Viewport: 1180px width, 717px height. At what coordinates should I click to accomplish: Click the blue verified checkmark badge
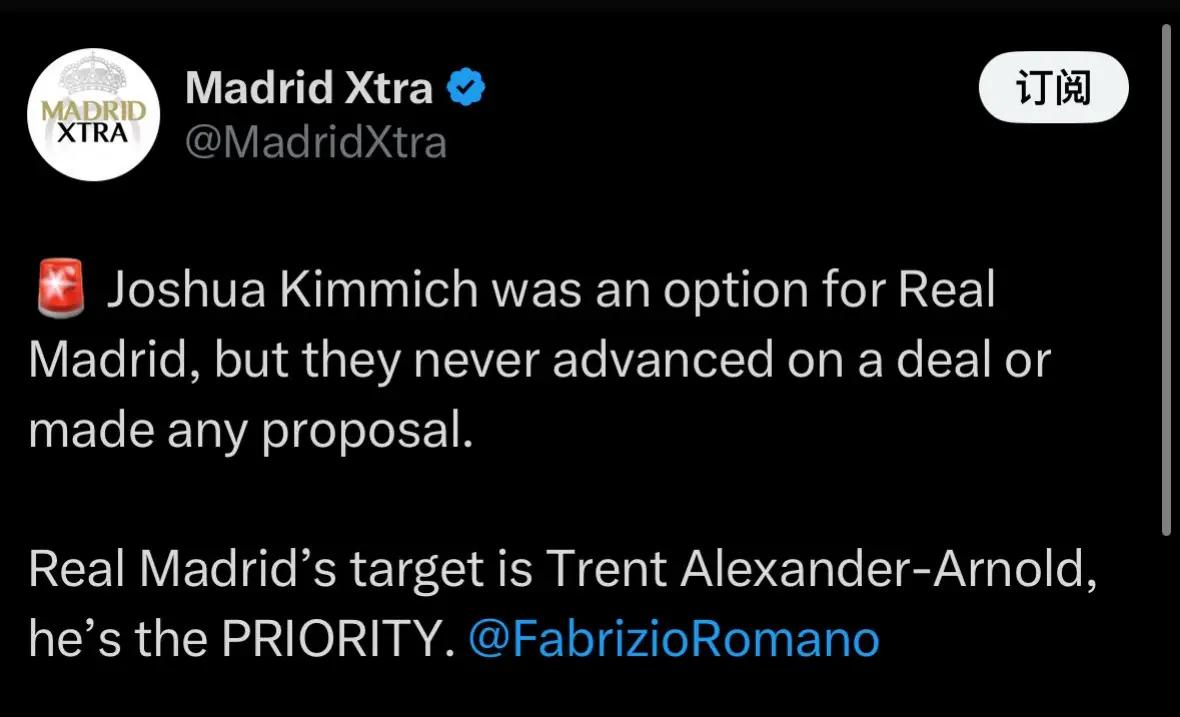coord(466,87)
